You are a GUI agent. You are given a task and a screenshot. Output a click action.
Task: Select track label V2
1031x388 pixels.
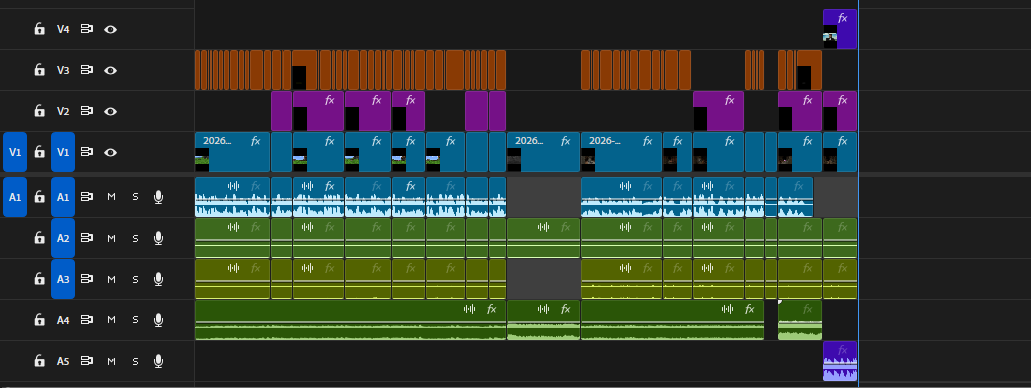63,111
